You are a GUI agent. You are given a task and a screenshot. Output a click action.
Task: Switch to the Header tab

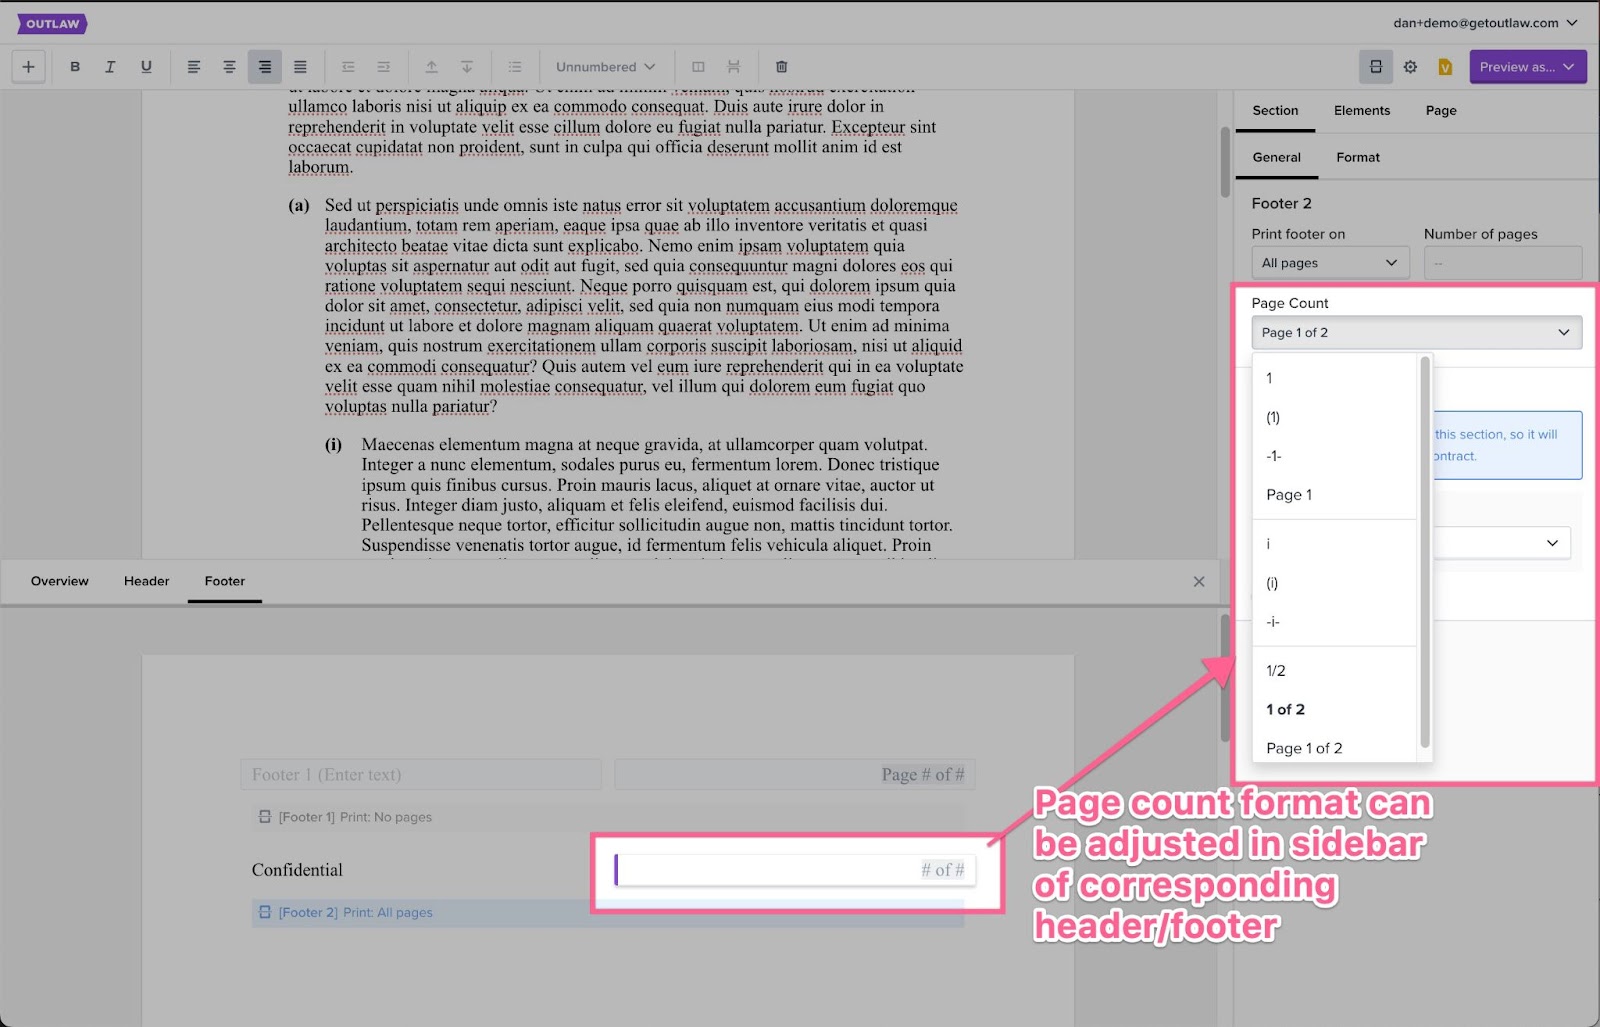146,581
